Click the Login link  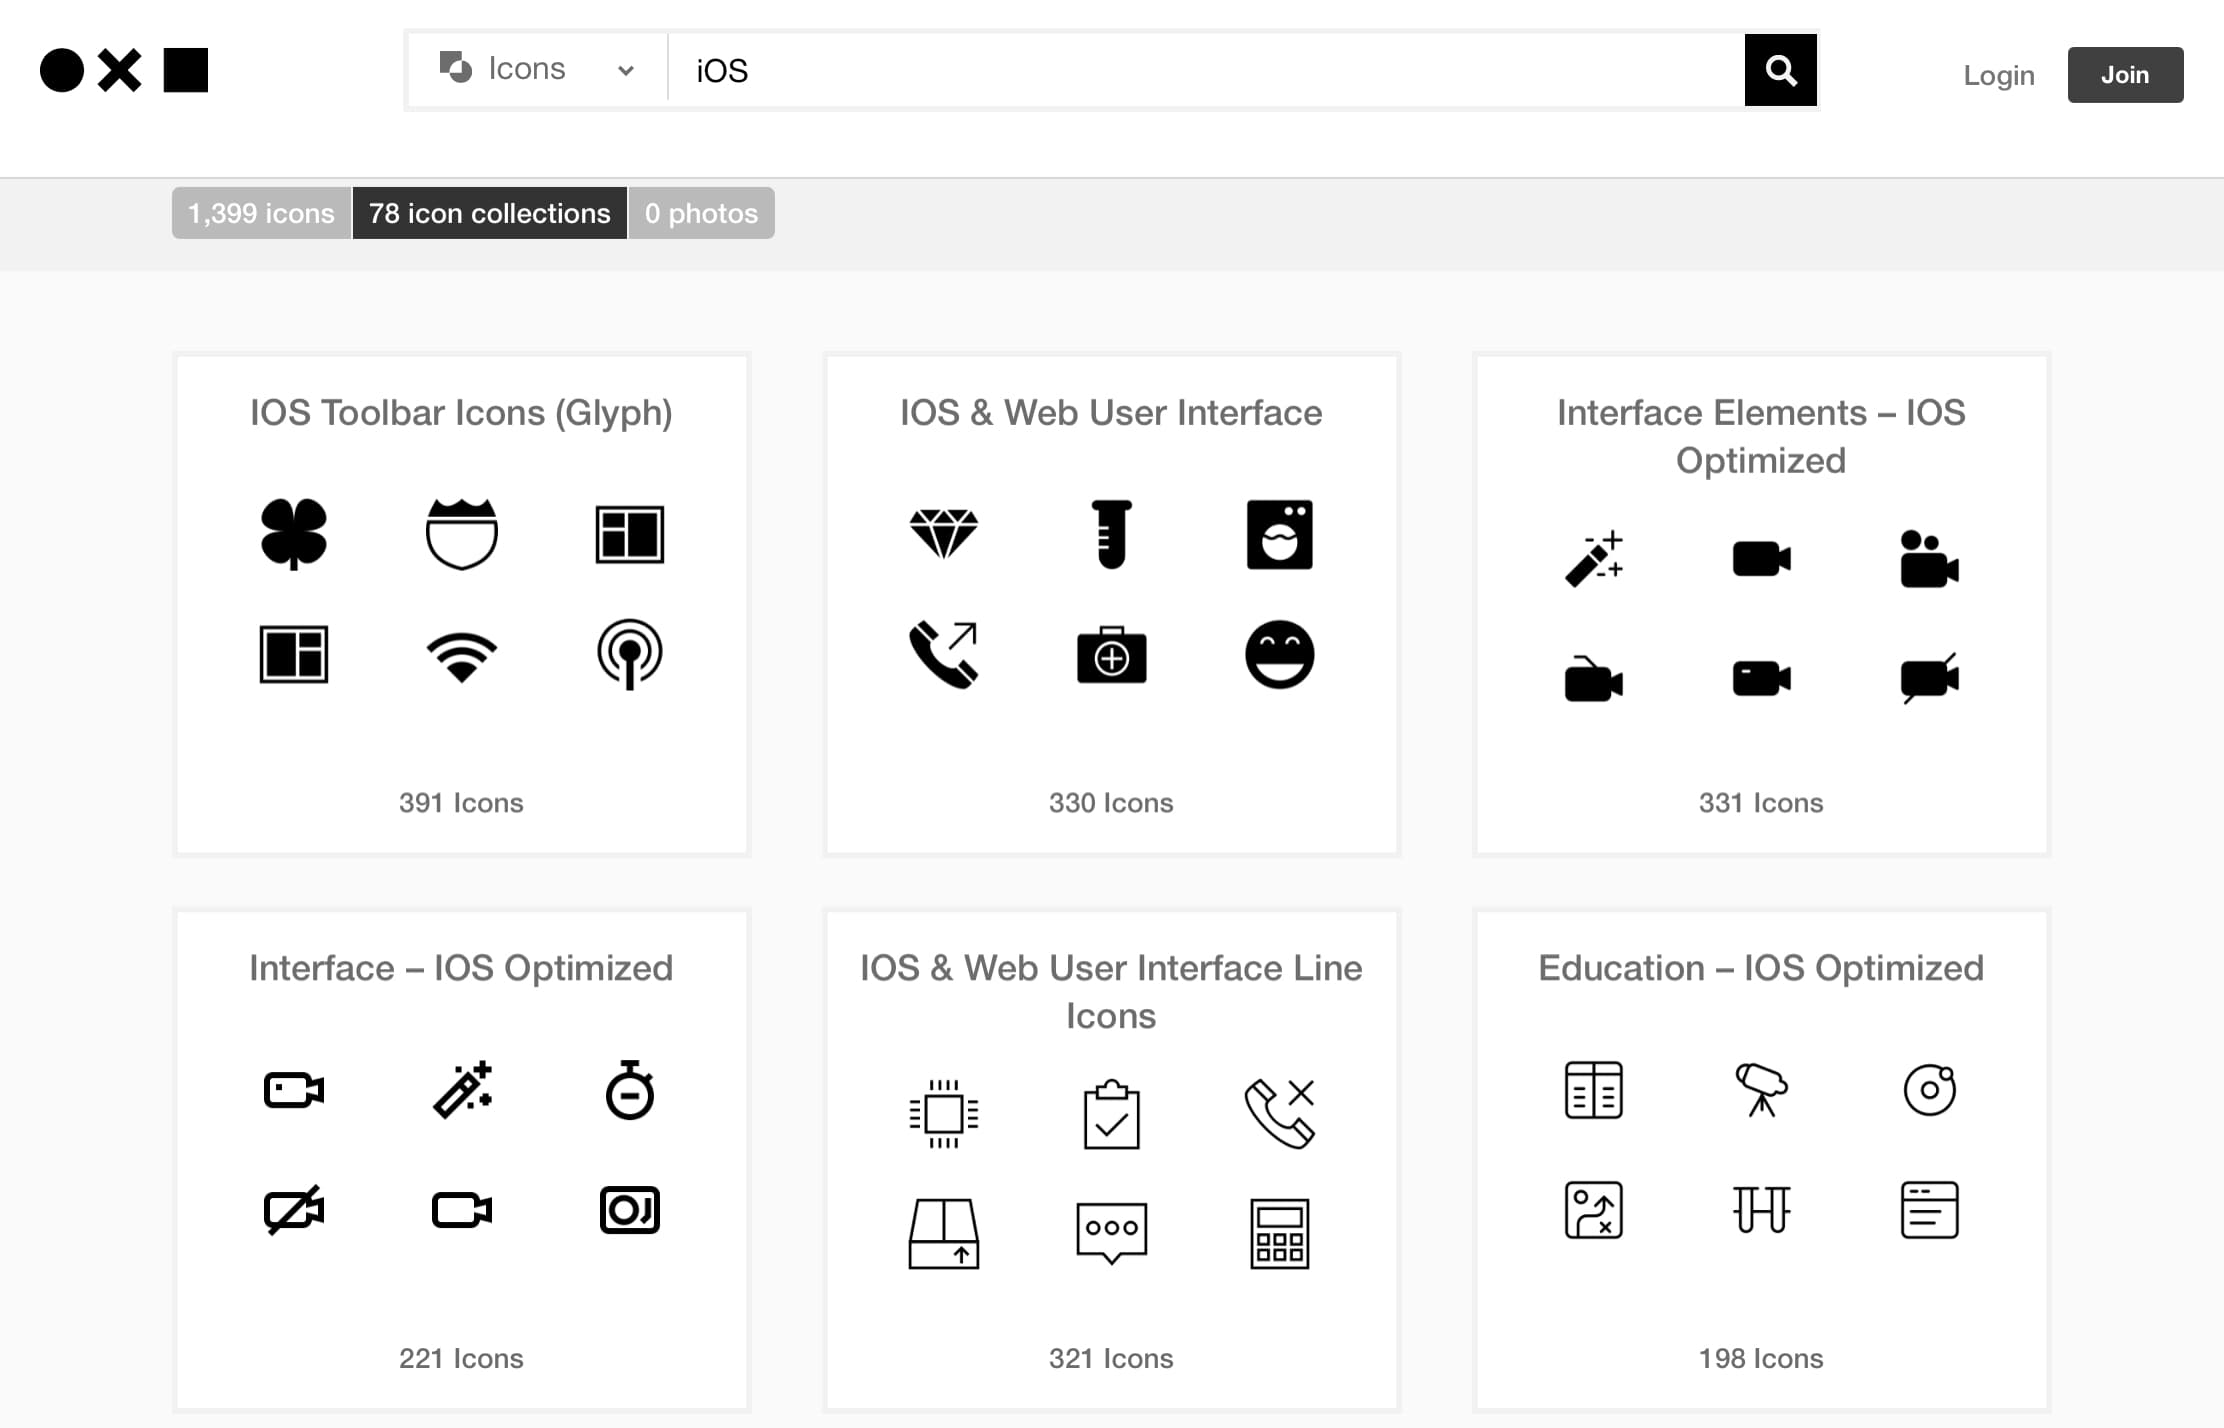click(x=1998, y=75)
